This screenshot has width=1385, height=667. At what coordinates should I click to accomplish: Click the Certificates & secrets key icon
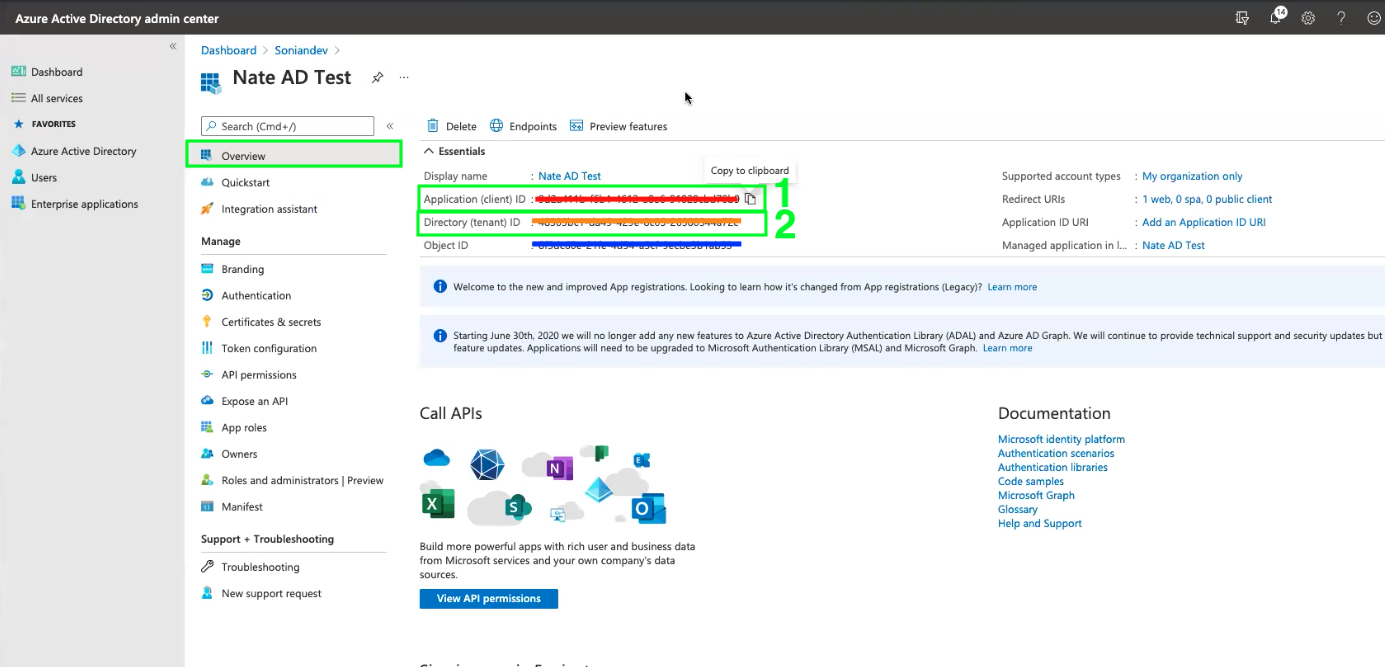tap(207, 322)
